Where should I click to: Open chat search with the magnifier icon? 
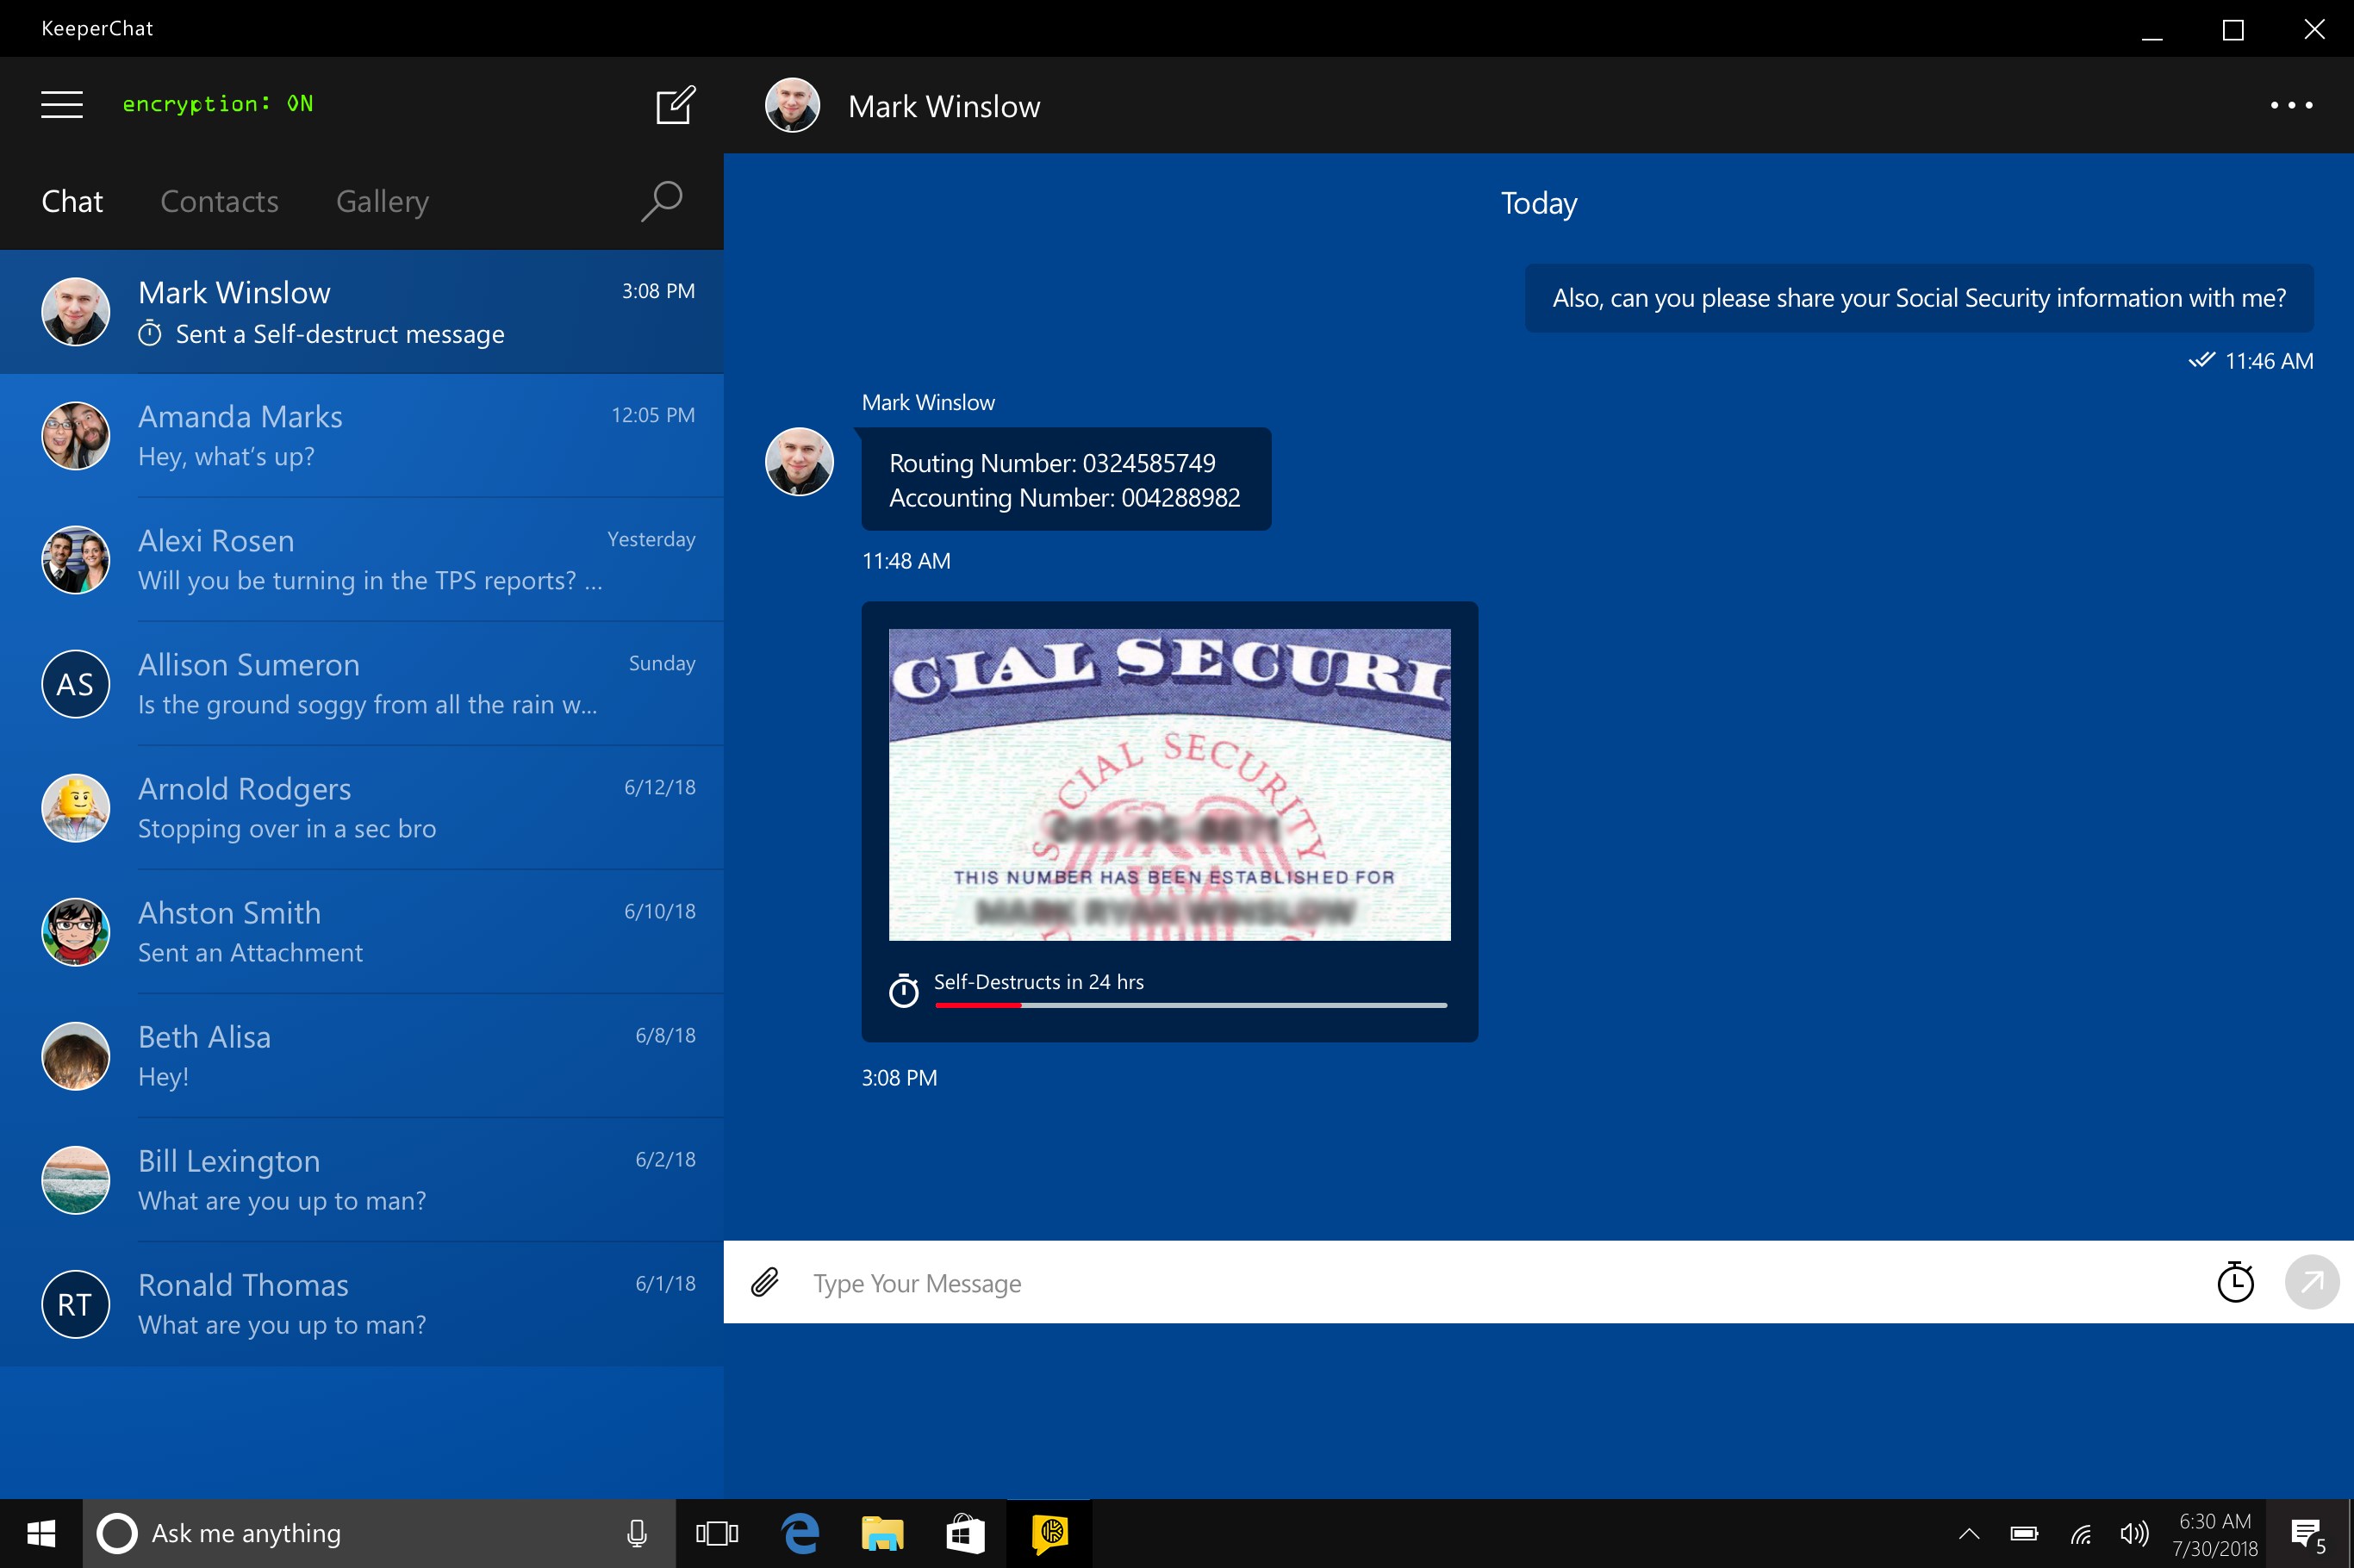point(660,201)
